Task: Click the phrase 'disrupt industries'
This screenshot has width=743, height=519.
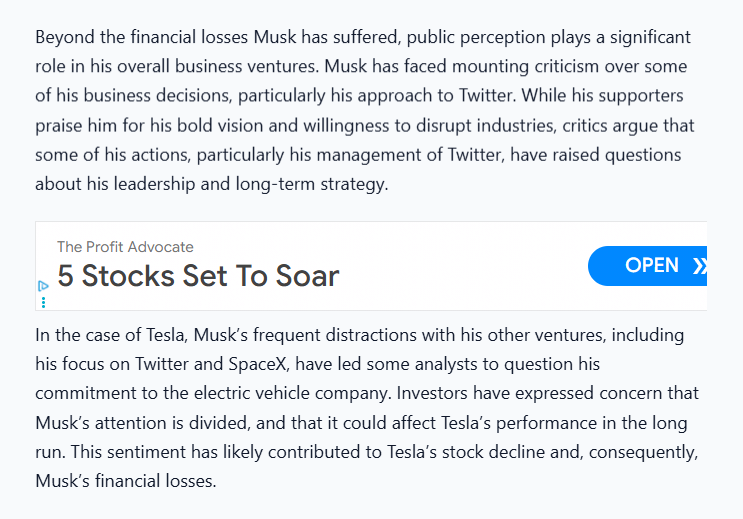Action: pyautogui.click(x=484, y=126)
